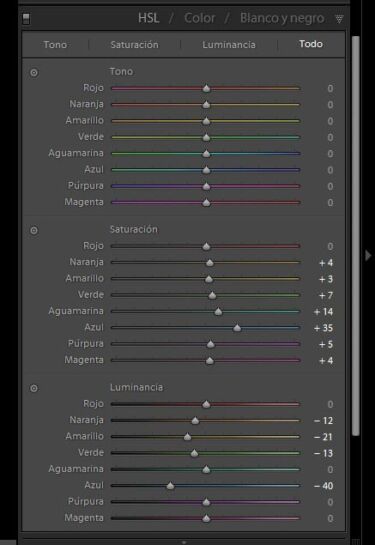Screen dimensions: 375x545
Task: Select the Todo tab
Action: click(311, 44)
